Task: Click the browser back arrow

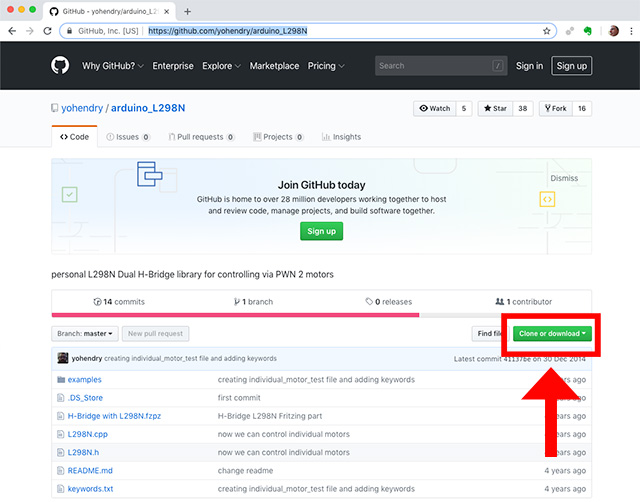Action: (x=11, y=31)
